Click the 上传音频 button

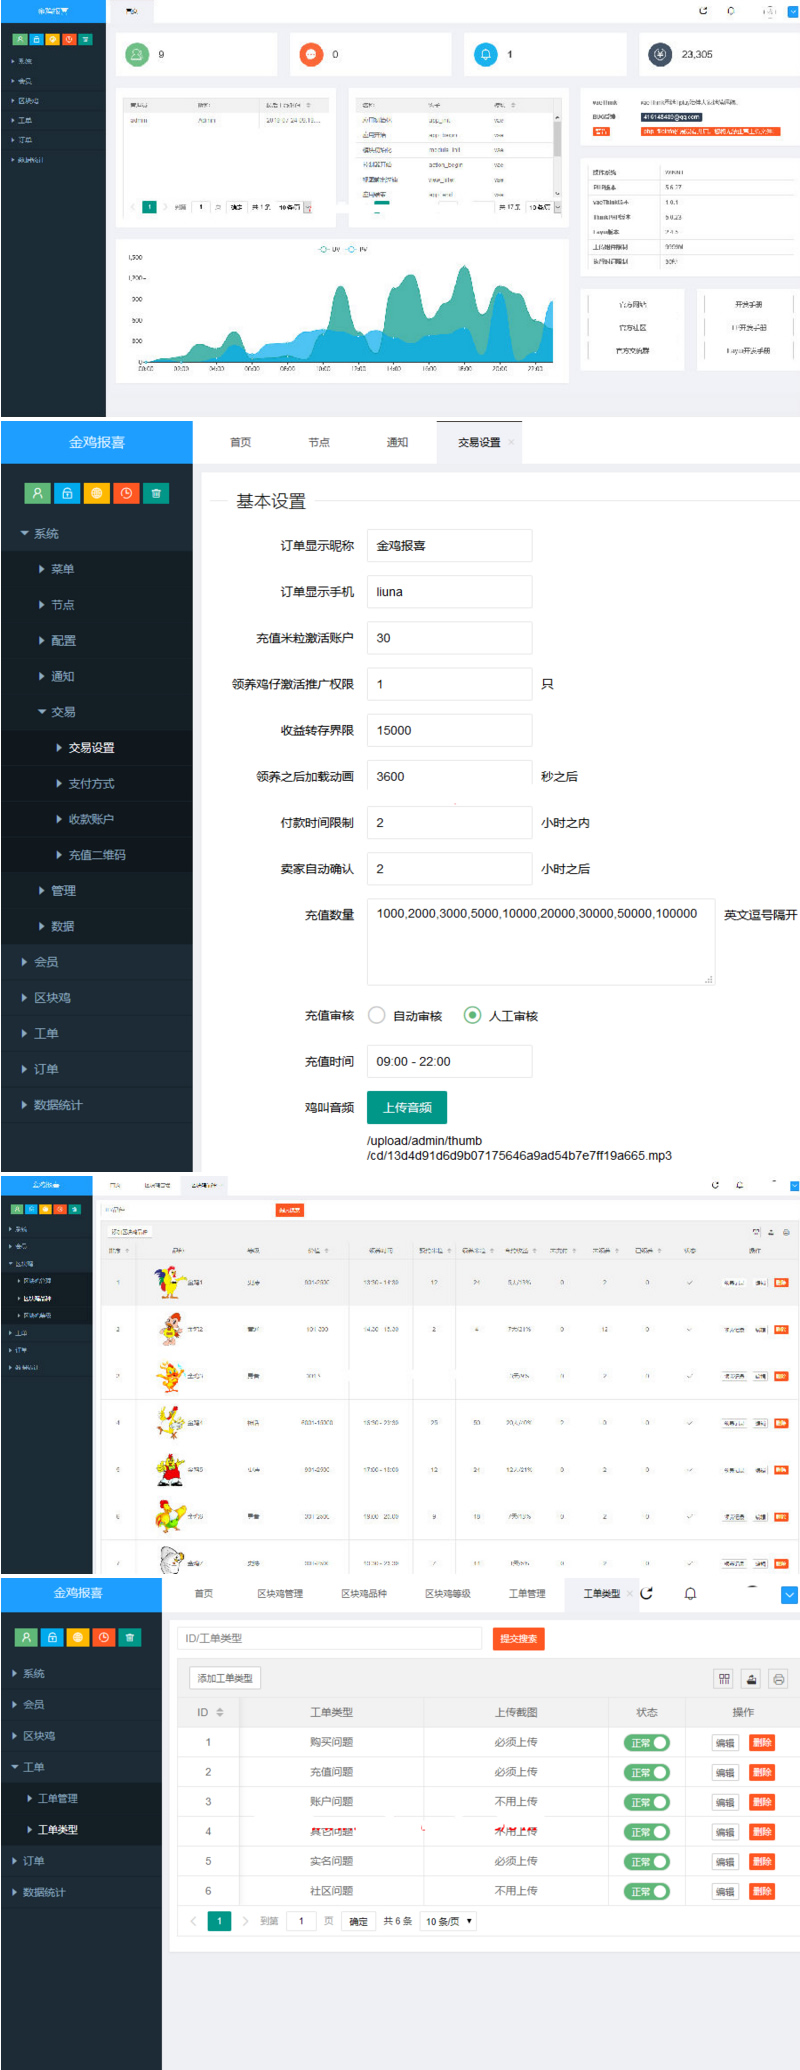[x=407, y=1107]
